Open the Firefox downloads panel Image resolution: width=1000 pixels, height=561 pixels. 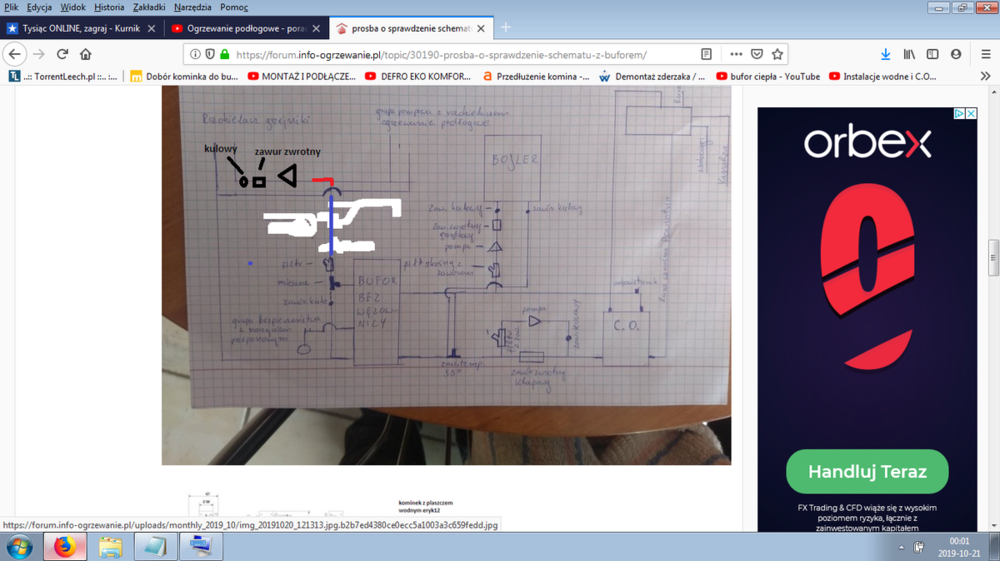pos(885,54)
